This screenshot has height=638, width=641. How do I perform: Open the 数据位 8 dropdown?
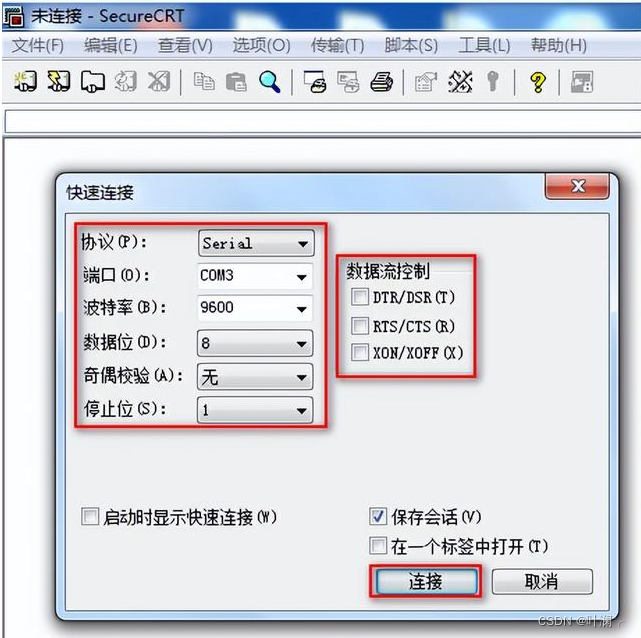(x=255, y=343)
